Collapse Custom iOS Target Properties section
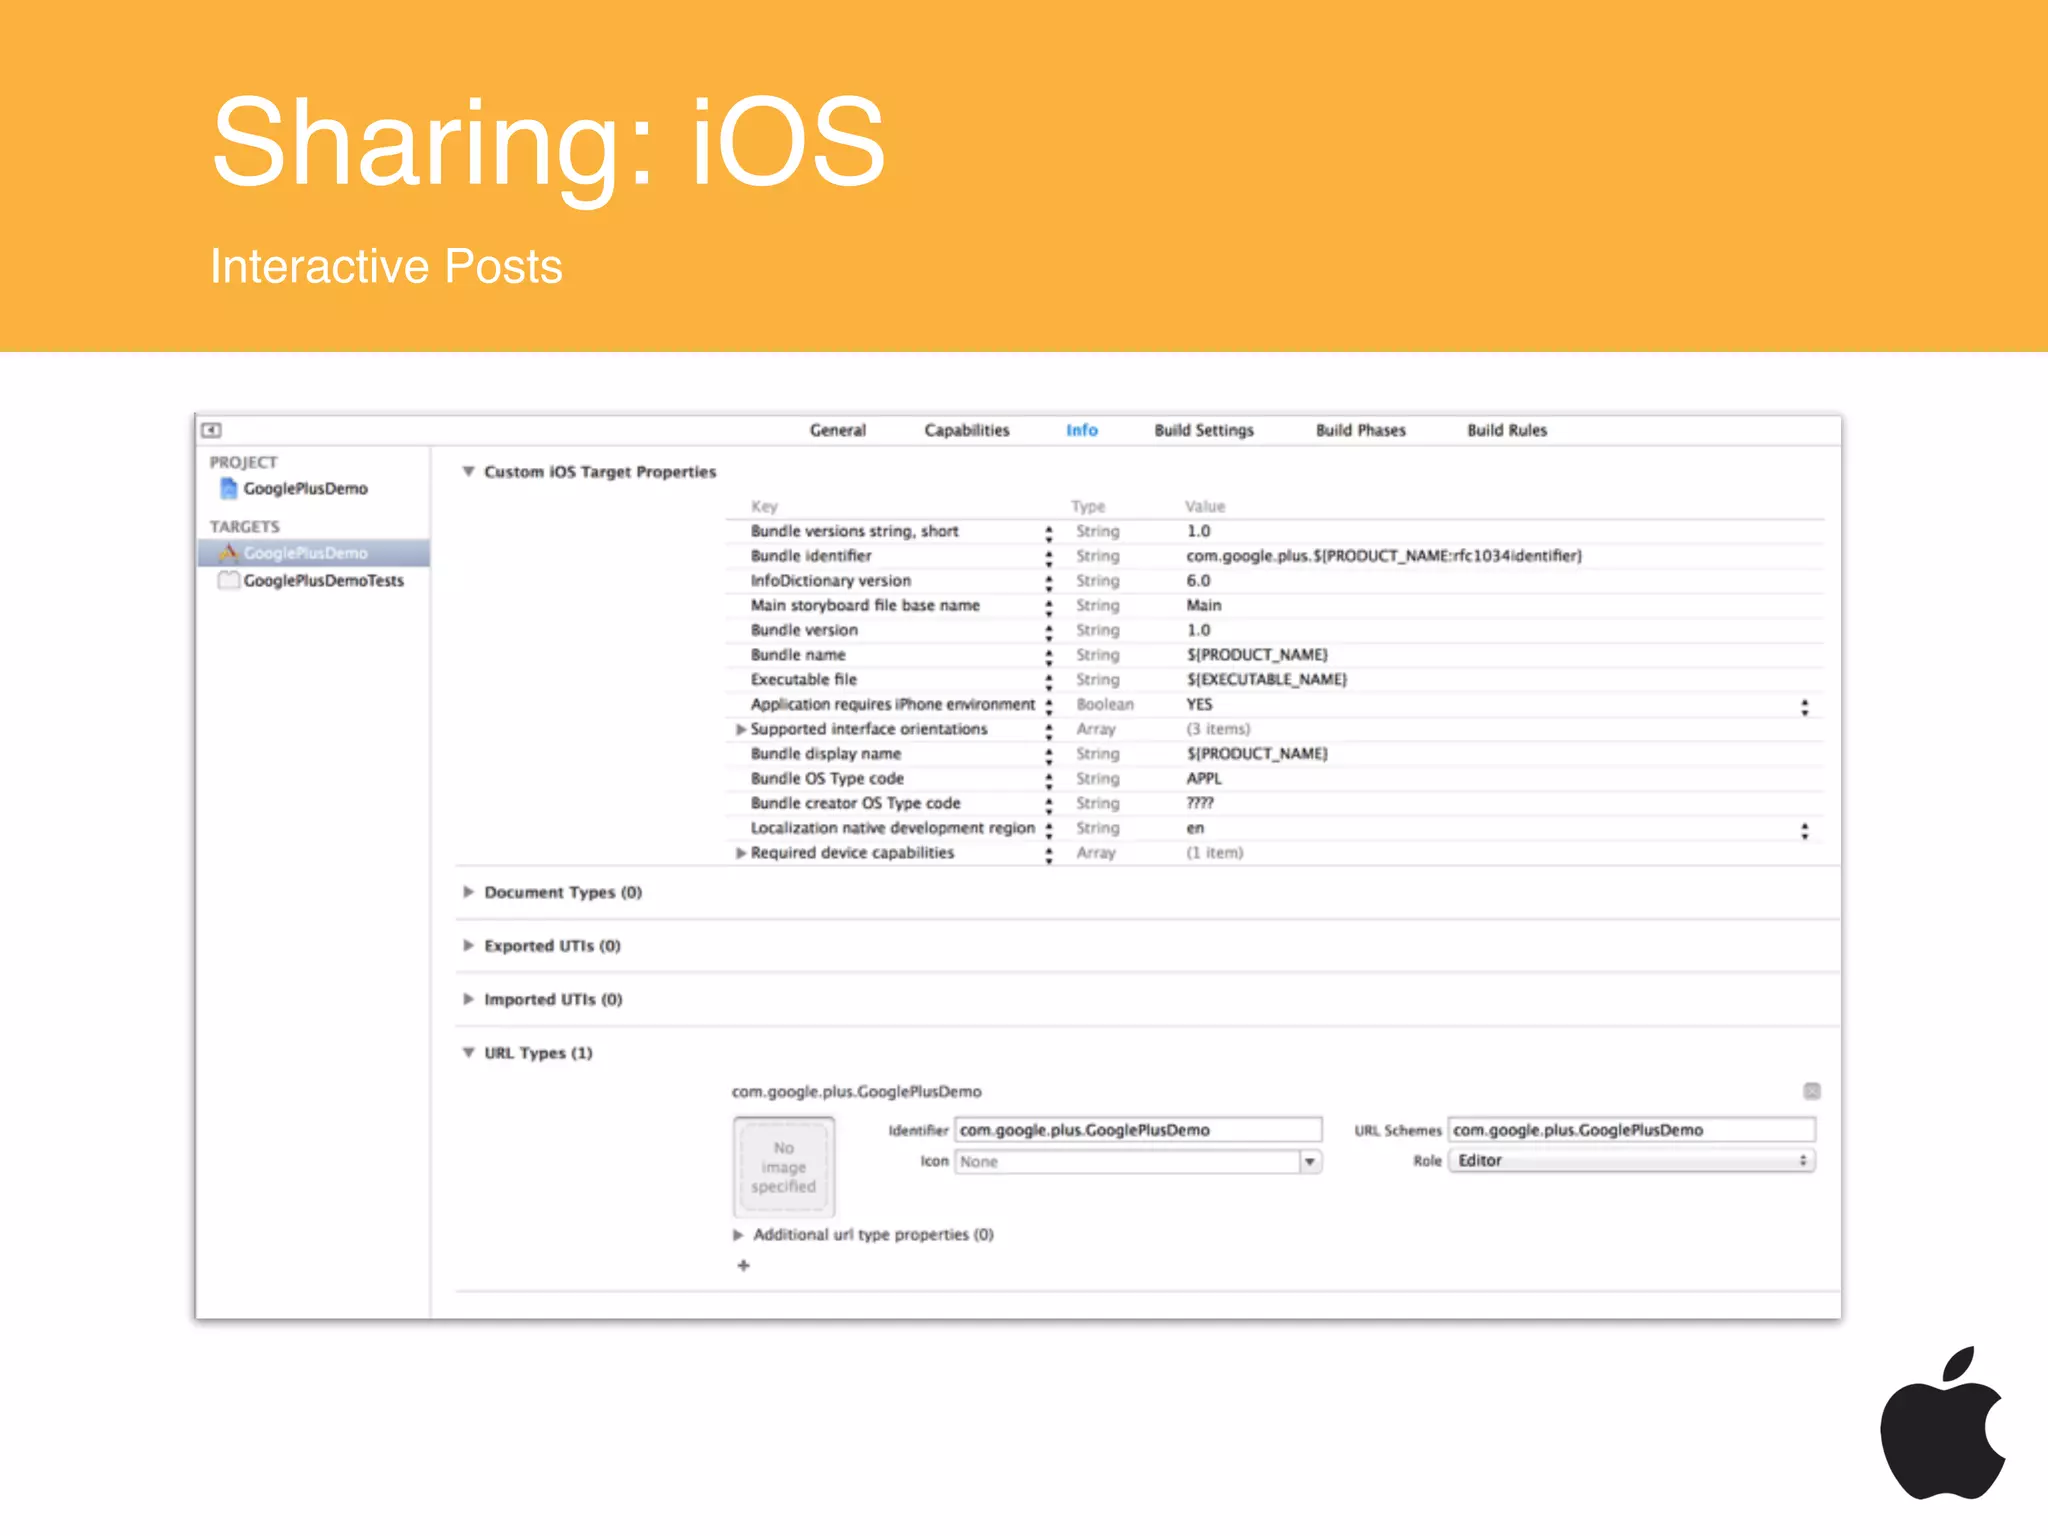Image resolution: width=2048 pixels, height=1536 pixels. coord(468,471)
